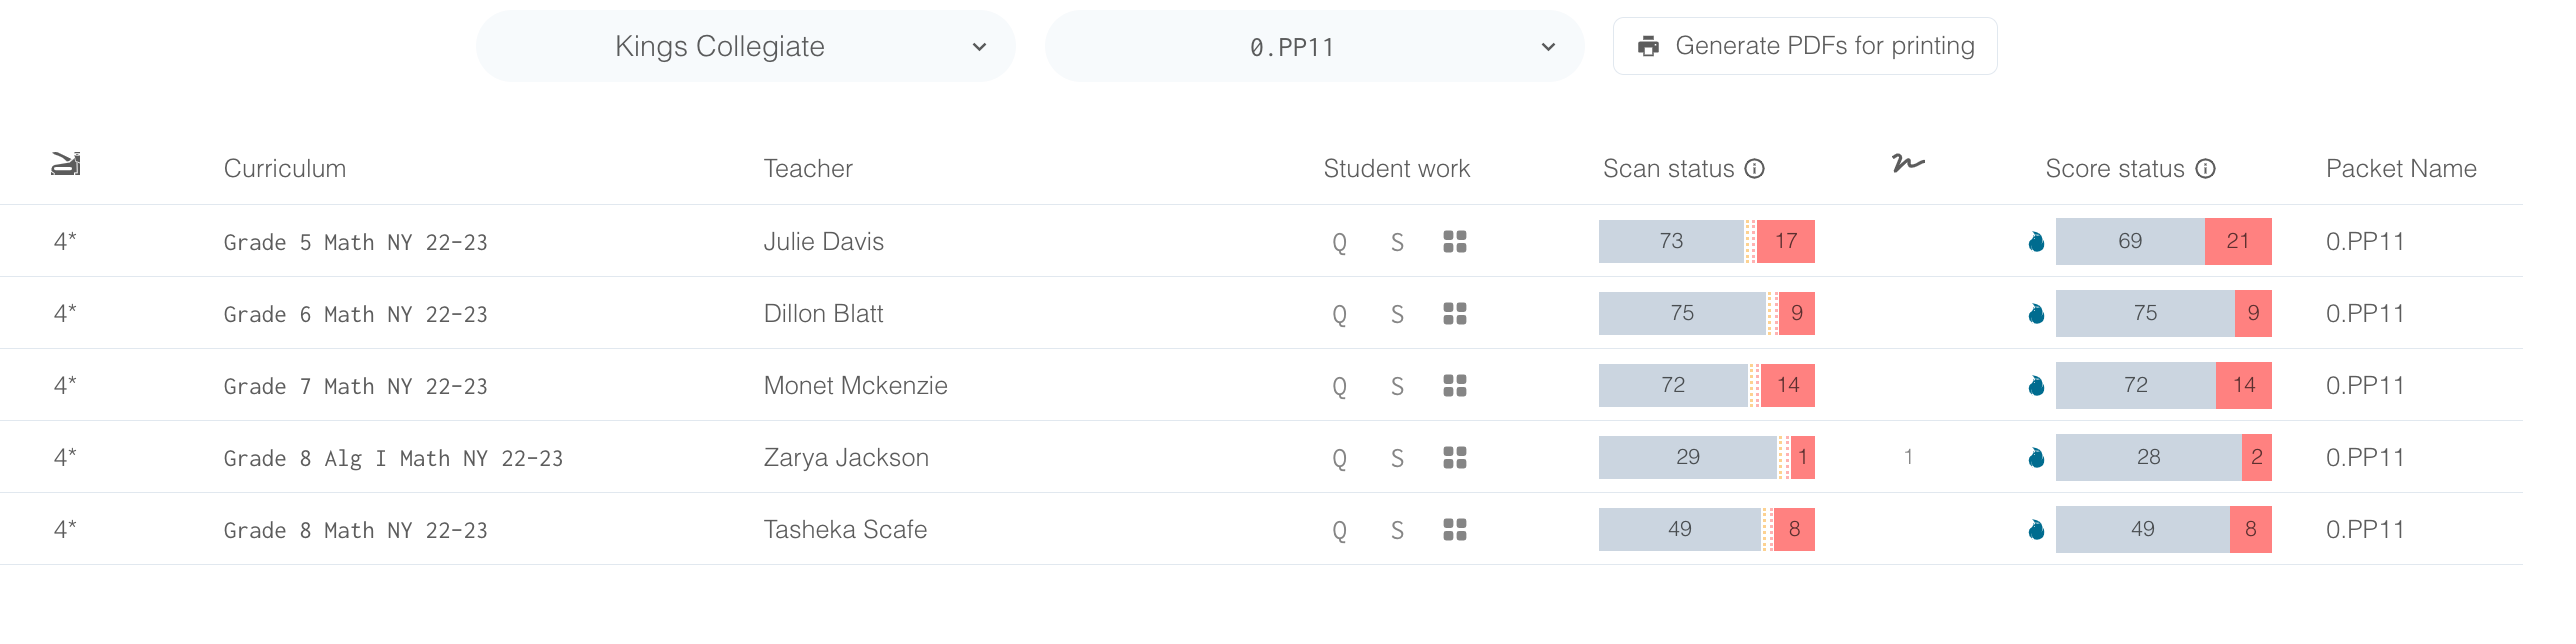This screenshot has height=644, width=2576.
Task: Generate PDFs for printing
Action: pos(1805,46)
